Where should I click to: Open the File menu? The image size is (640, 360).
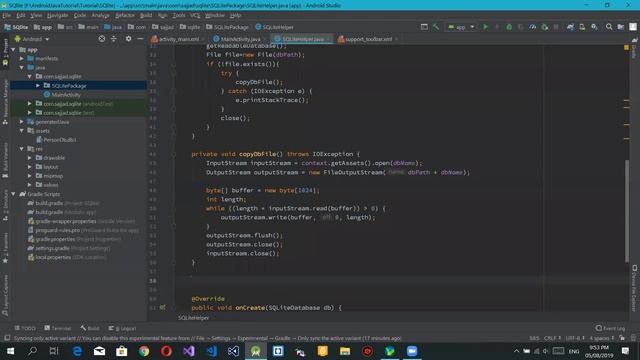(7, 16)
